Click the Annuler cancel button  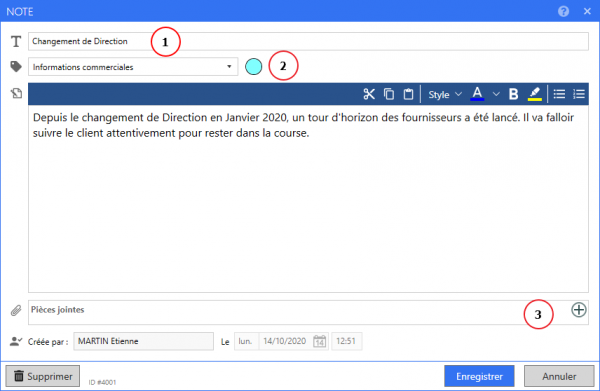pos(559,376)
